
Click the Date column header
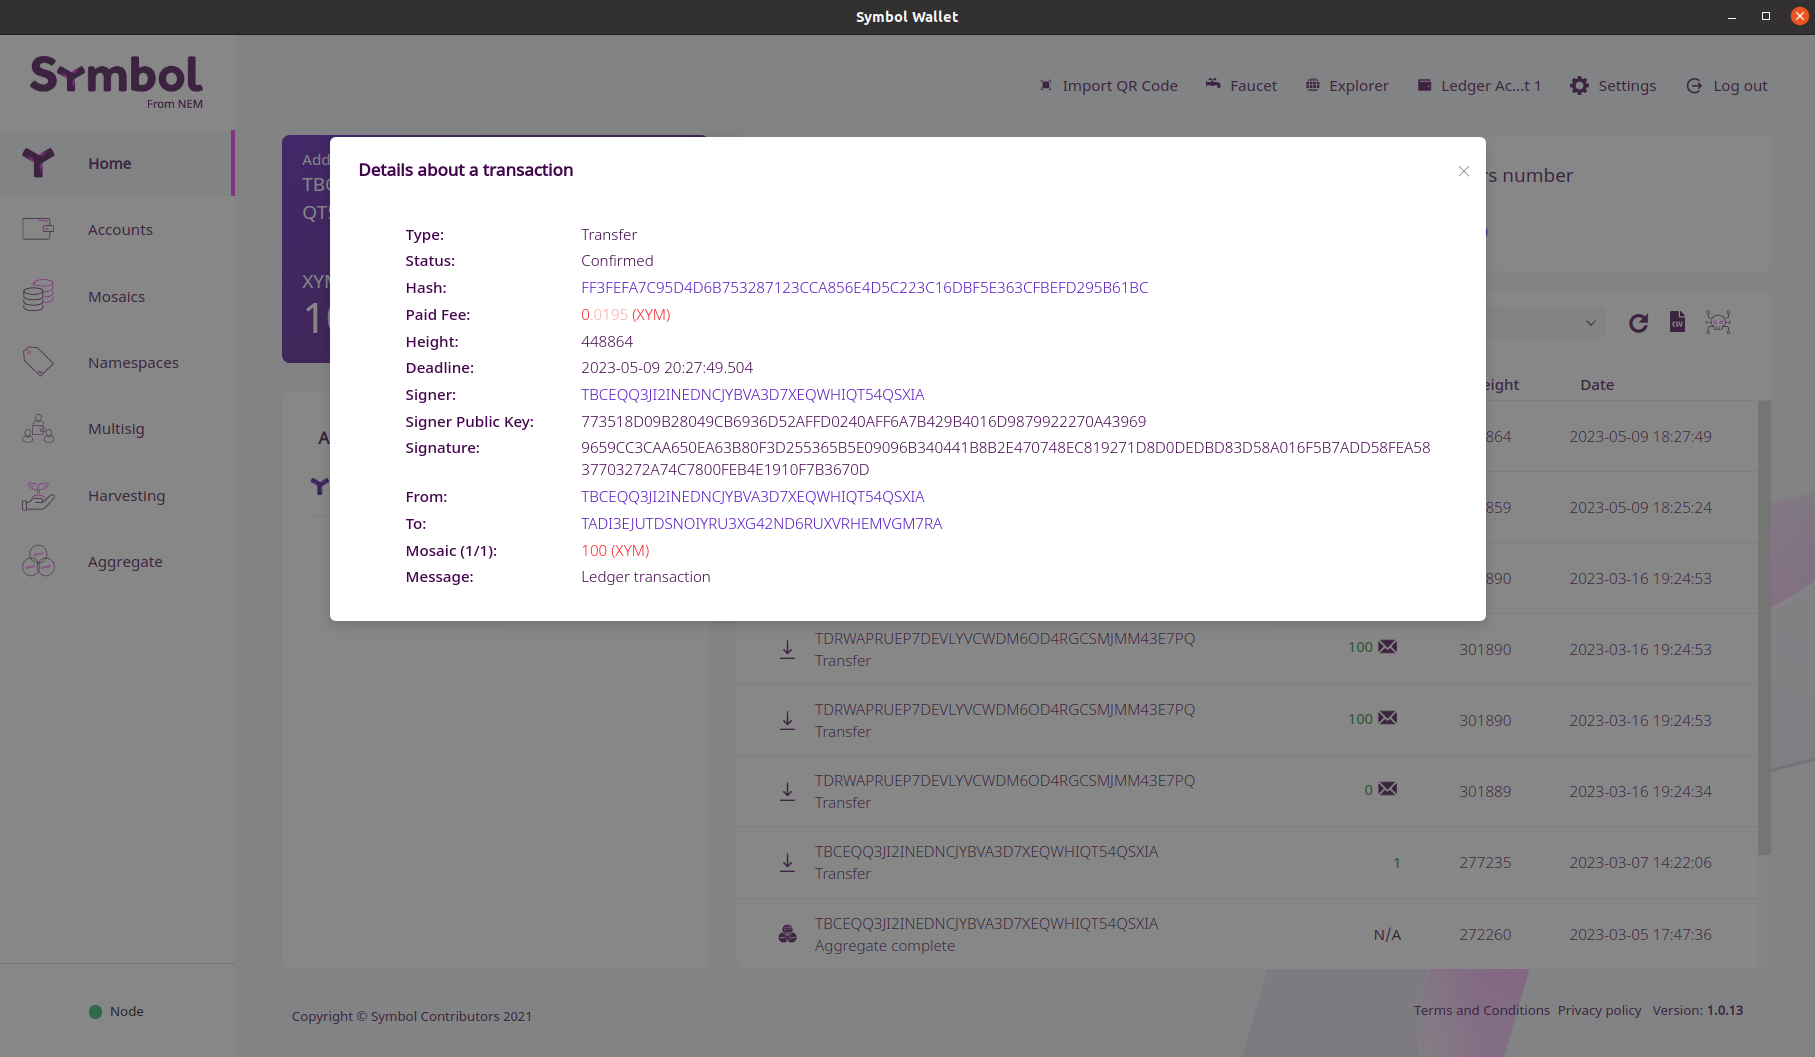1596,385
